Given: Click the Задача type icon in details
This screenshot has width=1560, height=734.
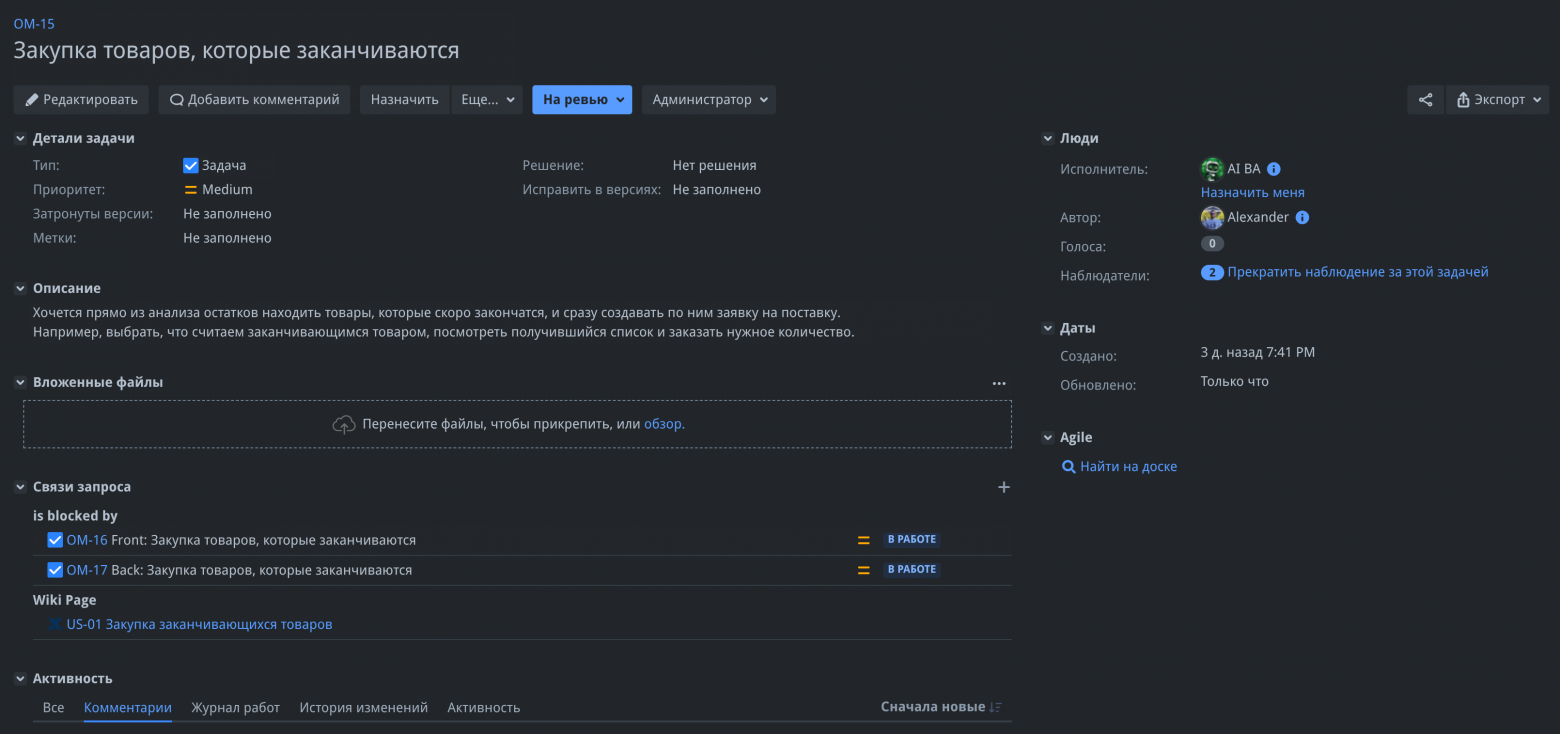Looking at the screenshot, I should (x=191, y=166).
